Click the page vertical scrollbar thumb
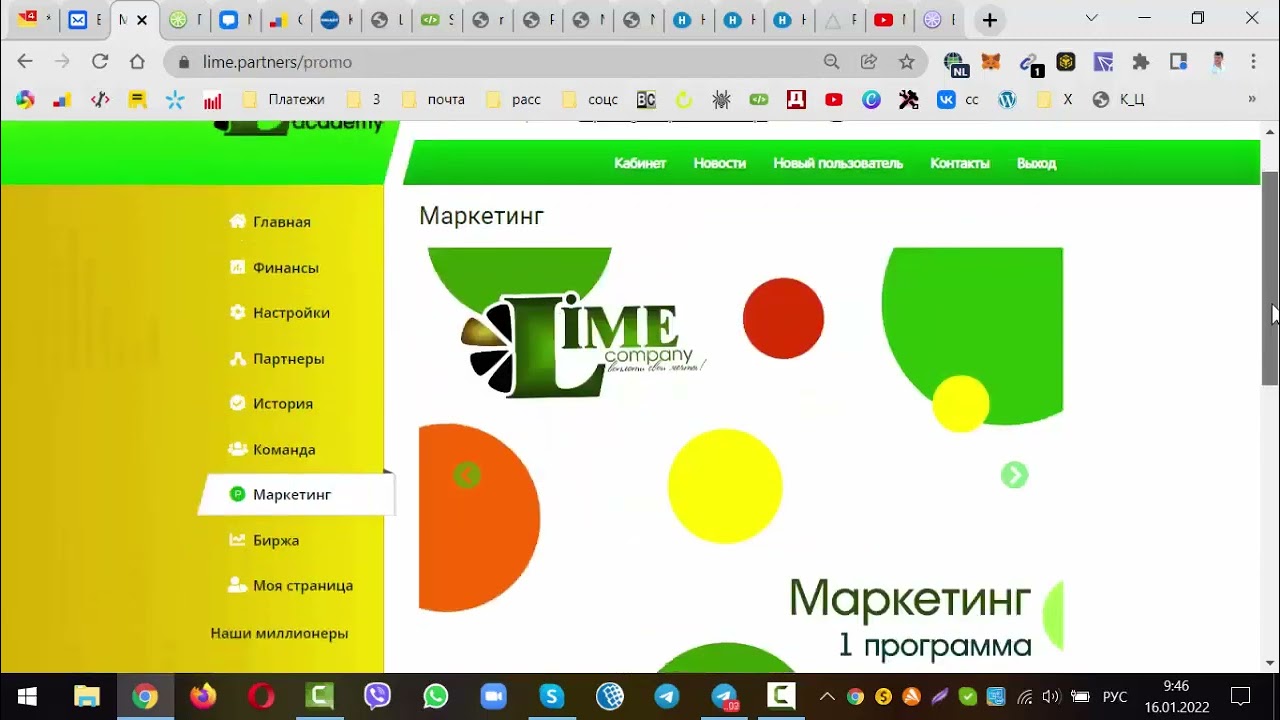 click(x=1270, y=278)
